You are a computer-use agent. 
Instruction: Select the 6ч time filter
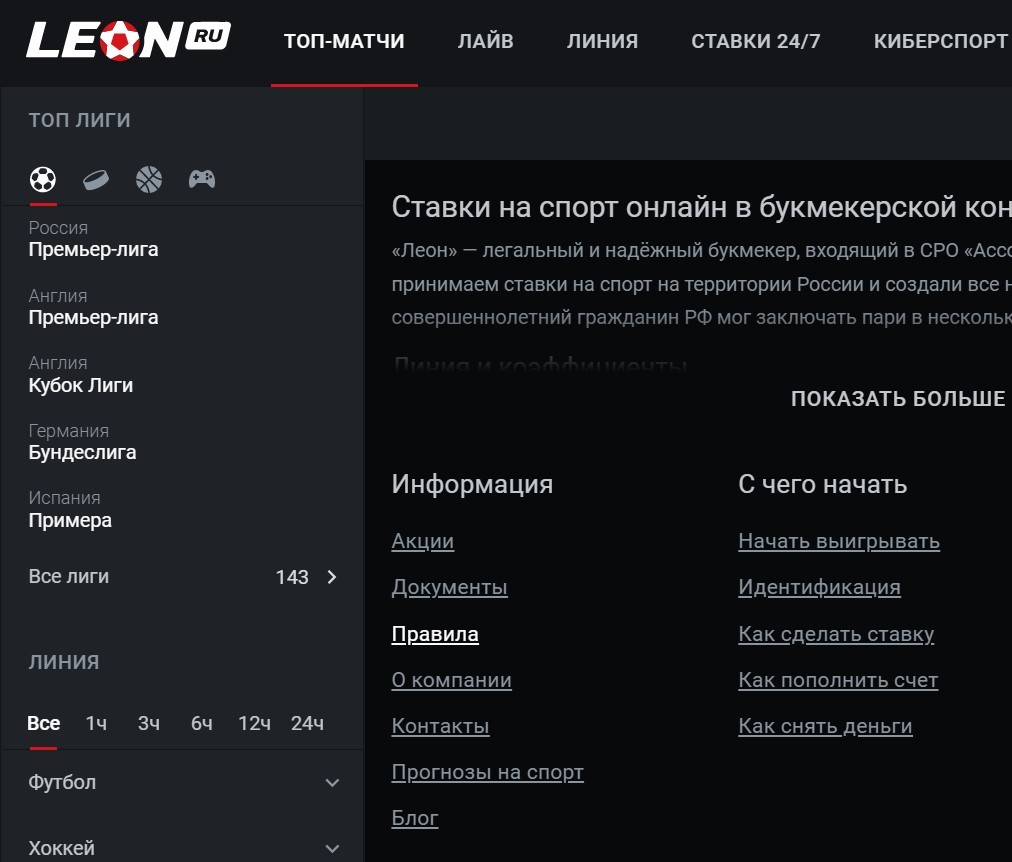coord(202,723)
